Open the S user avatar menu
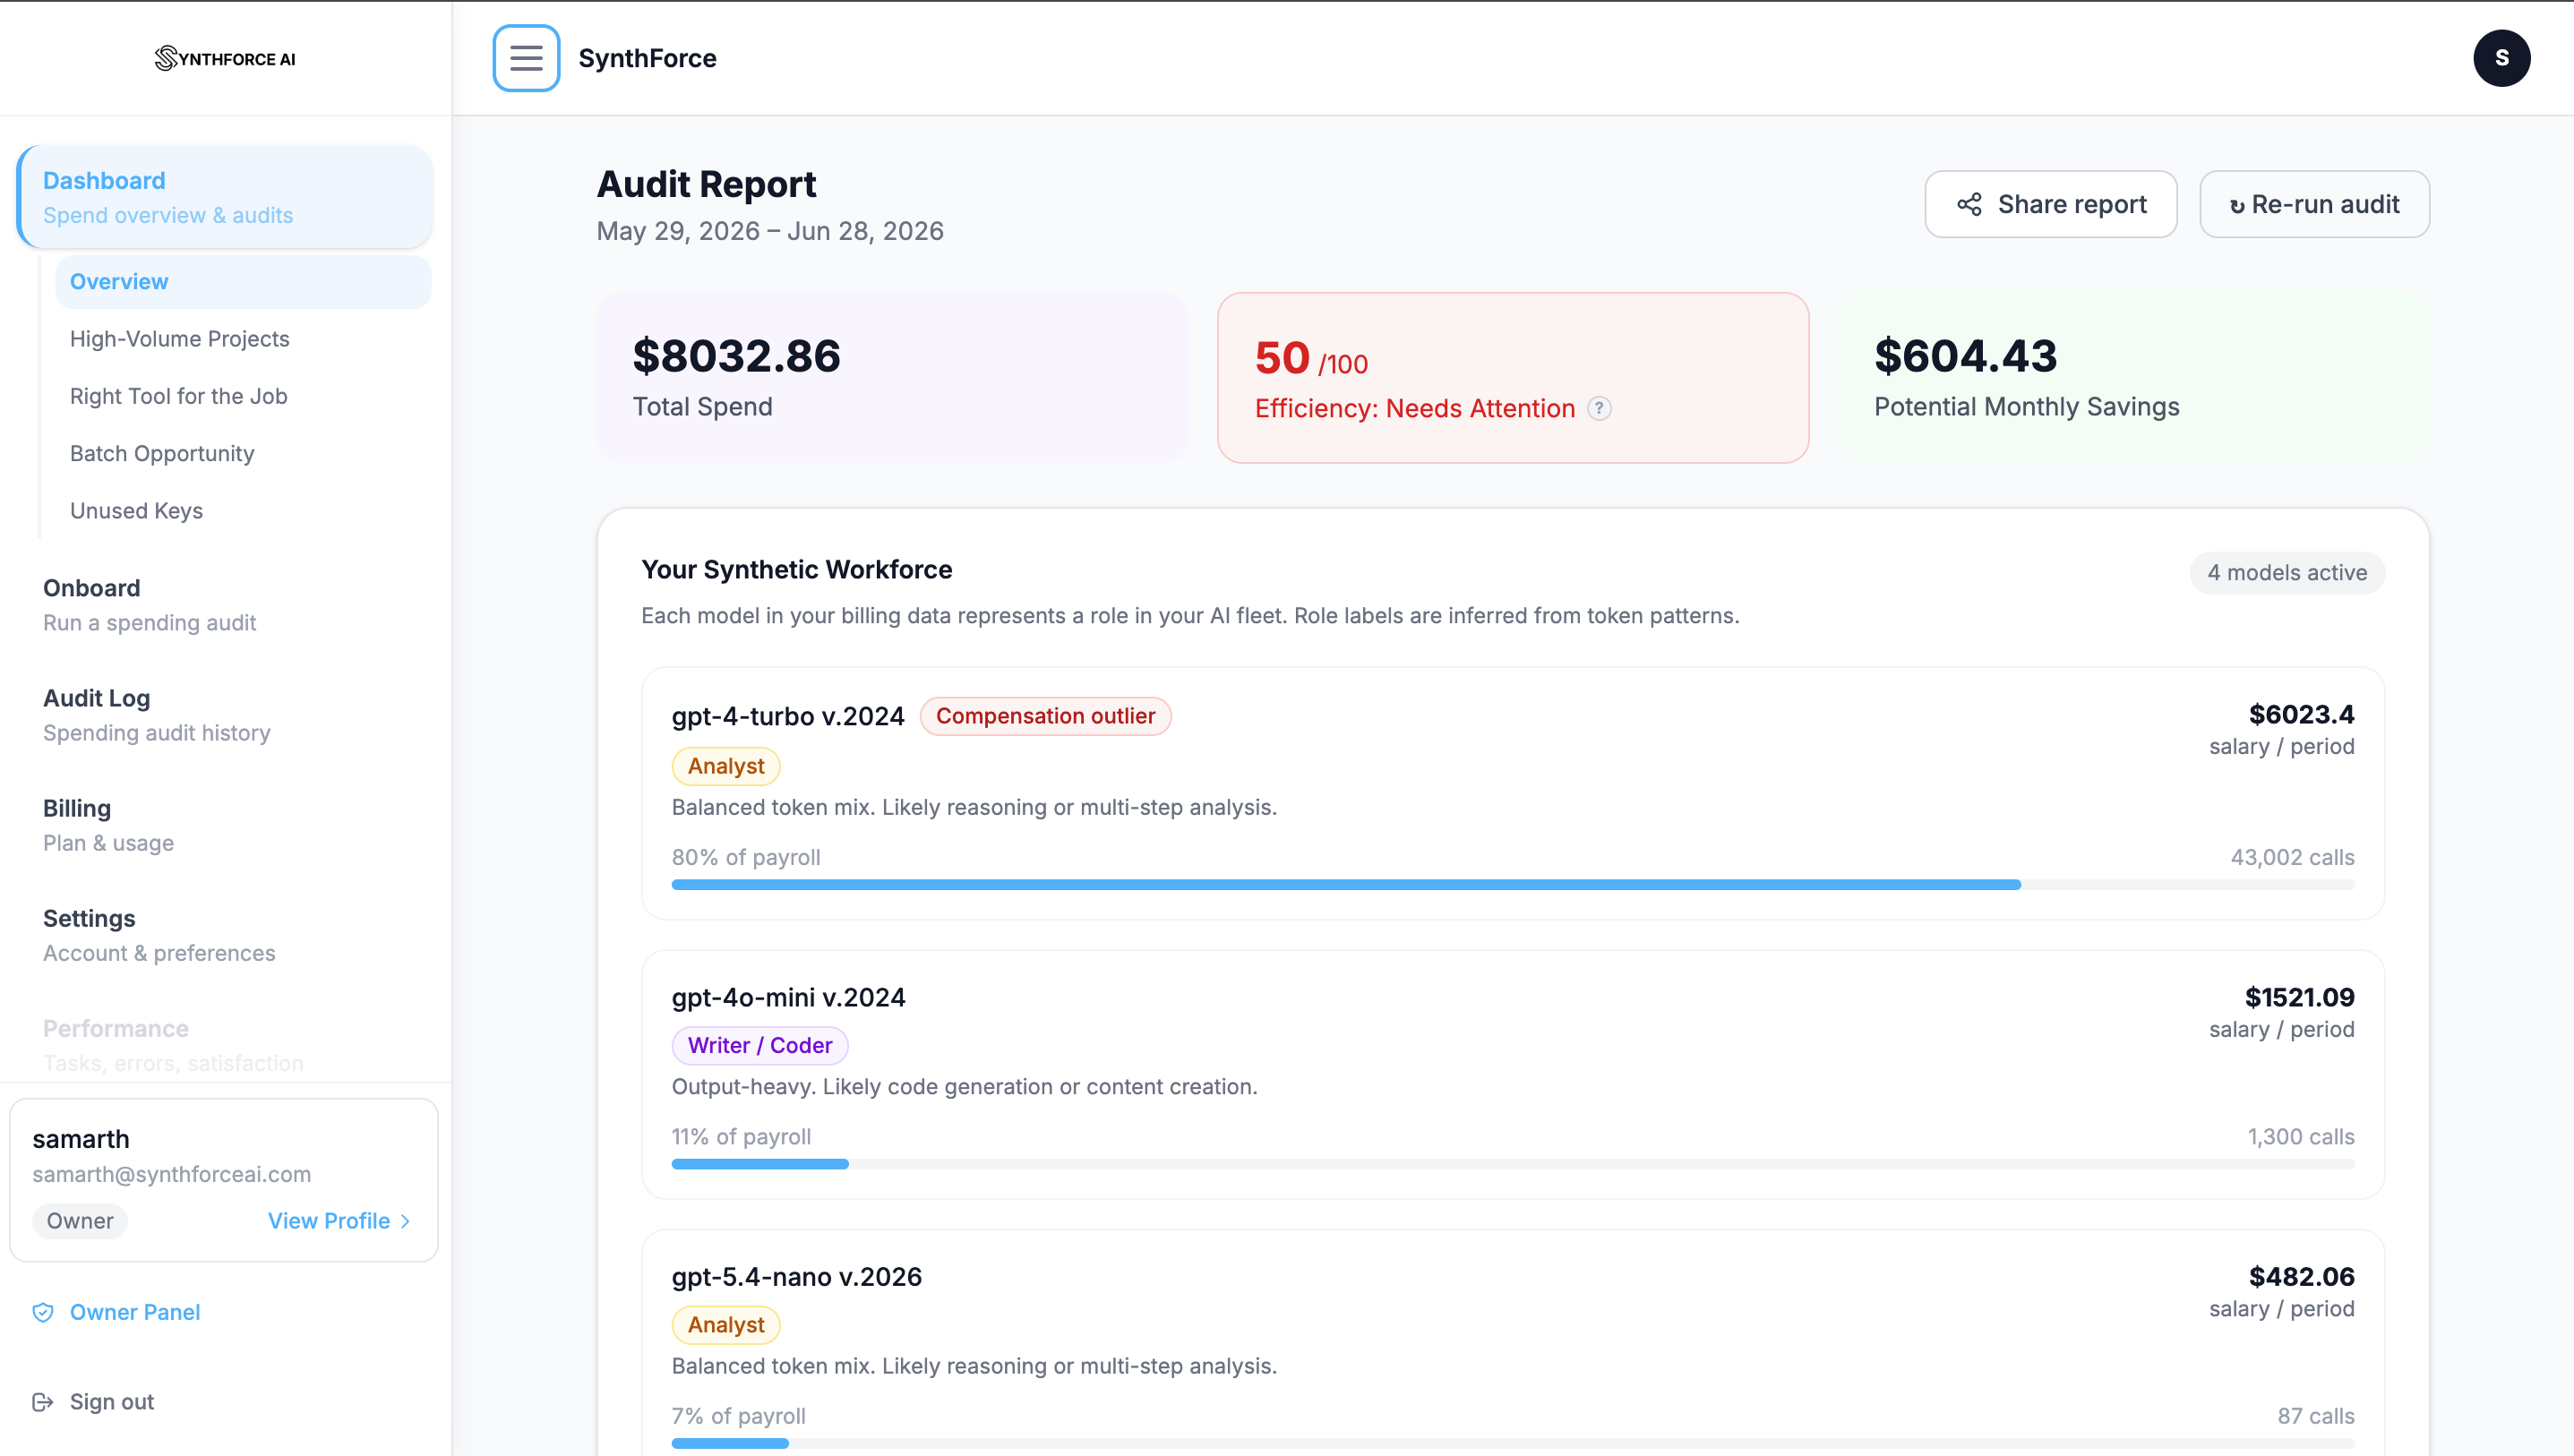 2502,58
